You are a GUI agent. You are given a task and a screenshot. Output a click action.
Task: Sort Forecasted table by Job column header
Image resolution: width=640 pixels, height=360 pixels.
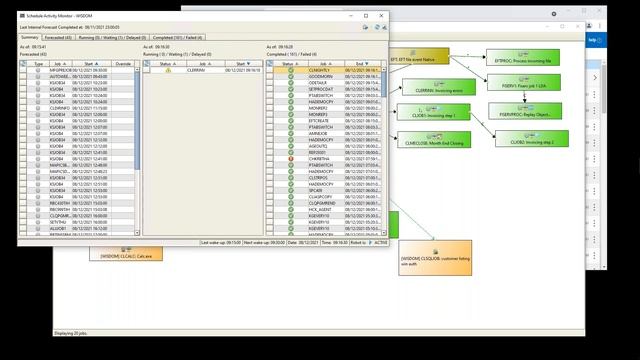[x=61, y=64]
